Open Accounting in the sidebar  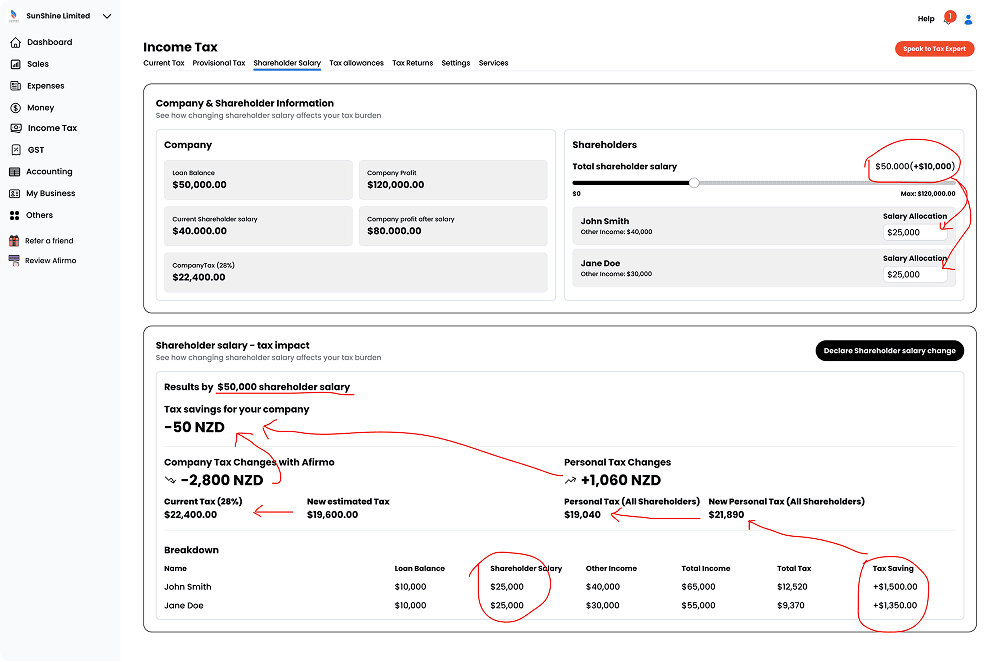pos(49,172)
